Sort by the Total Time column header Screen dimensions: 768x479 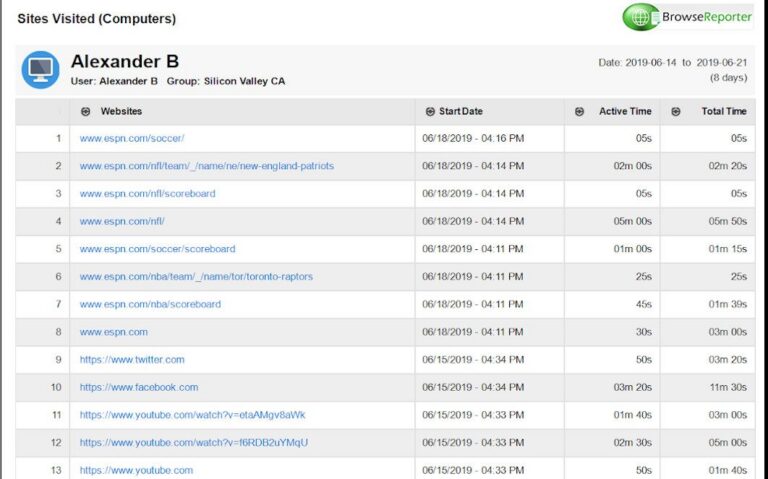724,112
